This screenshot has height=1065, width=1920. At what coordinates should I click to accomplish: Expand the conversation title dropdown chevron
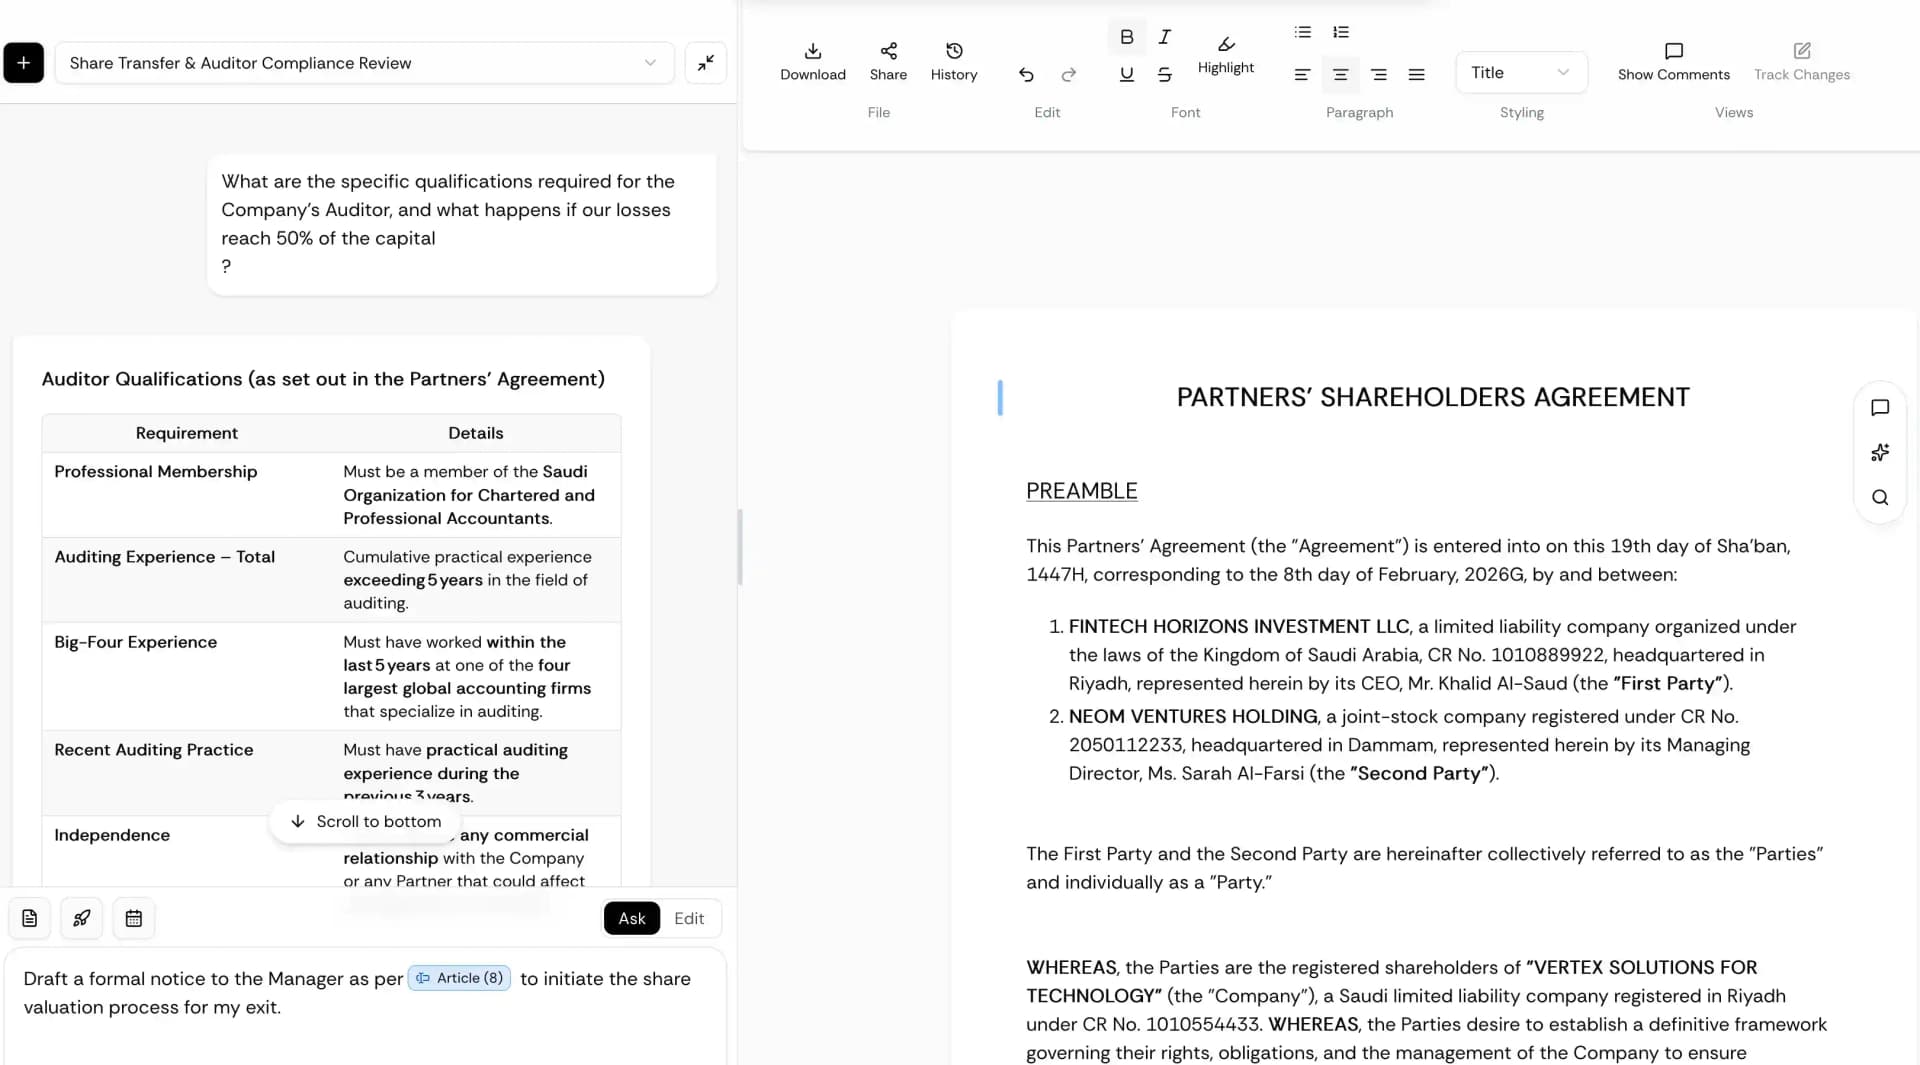click(650, 63)
